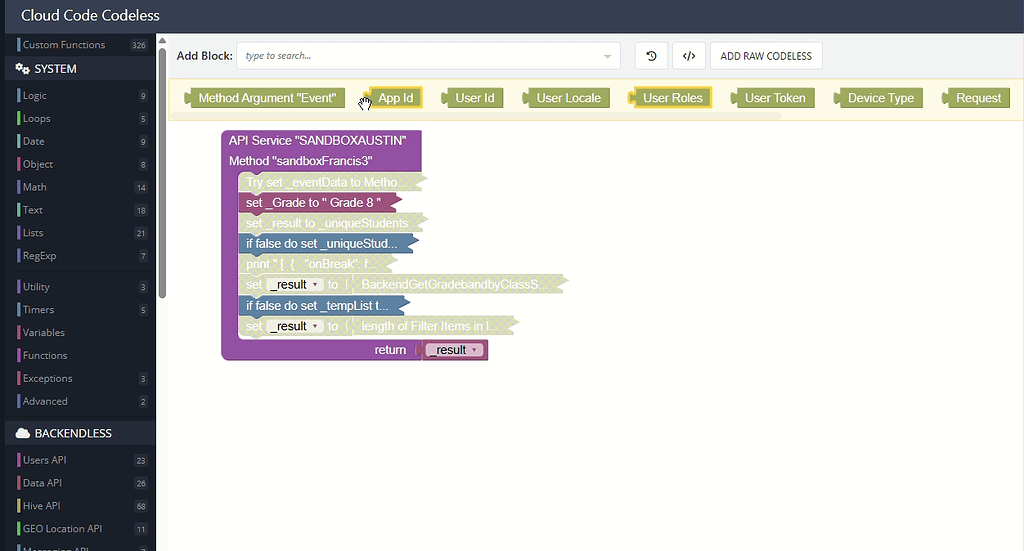The width and height of the screenshot is (1024, 551).
Task: Open the Add Block dropdown arrow
Action: pos(607,57)
